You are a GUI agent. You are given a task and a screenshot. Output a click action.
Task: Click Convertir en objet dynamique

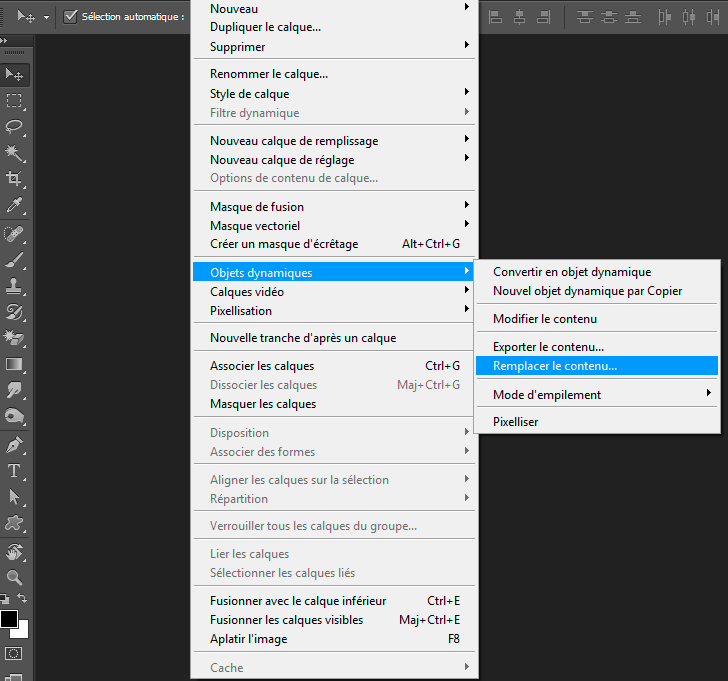click(571, 272)
